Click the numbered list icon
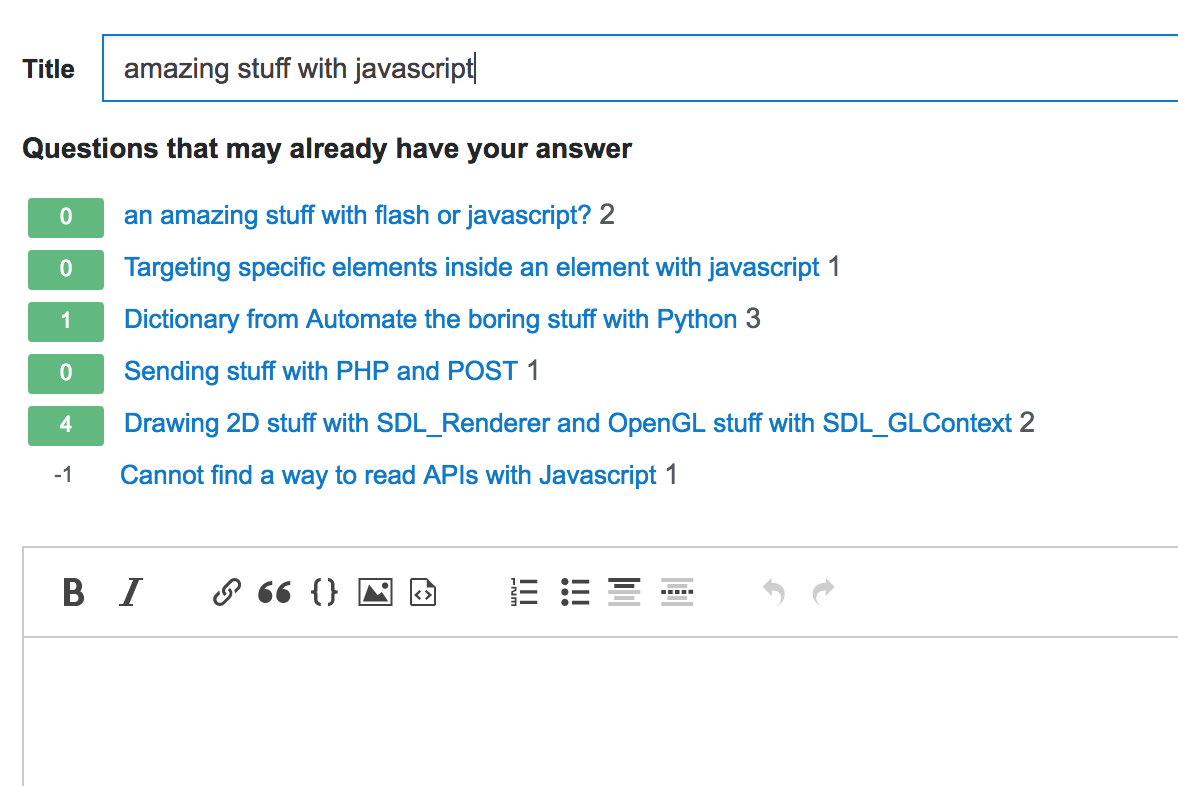Screen dimensions: 1178x786 coord(524,592)
